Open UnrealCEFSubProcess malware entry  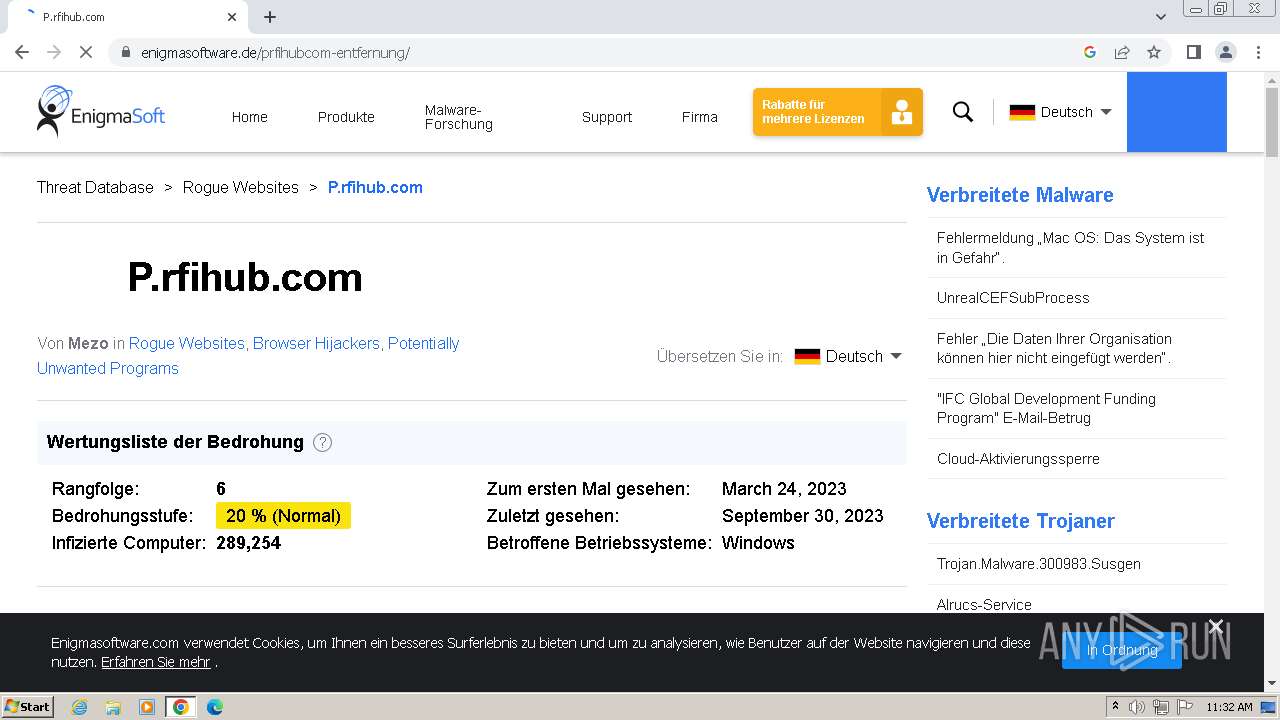coord(1013,298)
